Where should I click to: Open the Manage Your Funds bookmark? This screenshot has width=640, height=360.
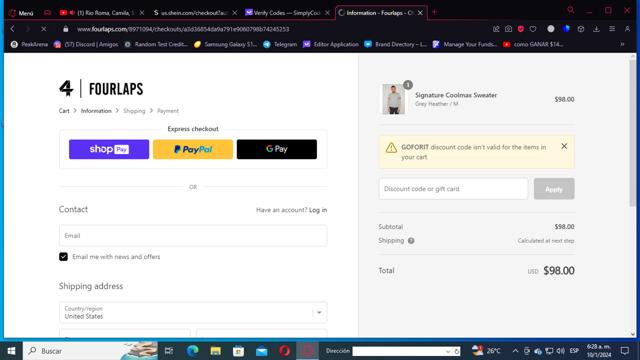(465, 44)
